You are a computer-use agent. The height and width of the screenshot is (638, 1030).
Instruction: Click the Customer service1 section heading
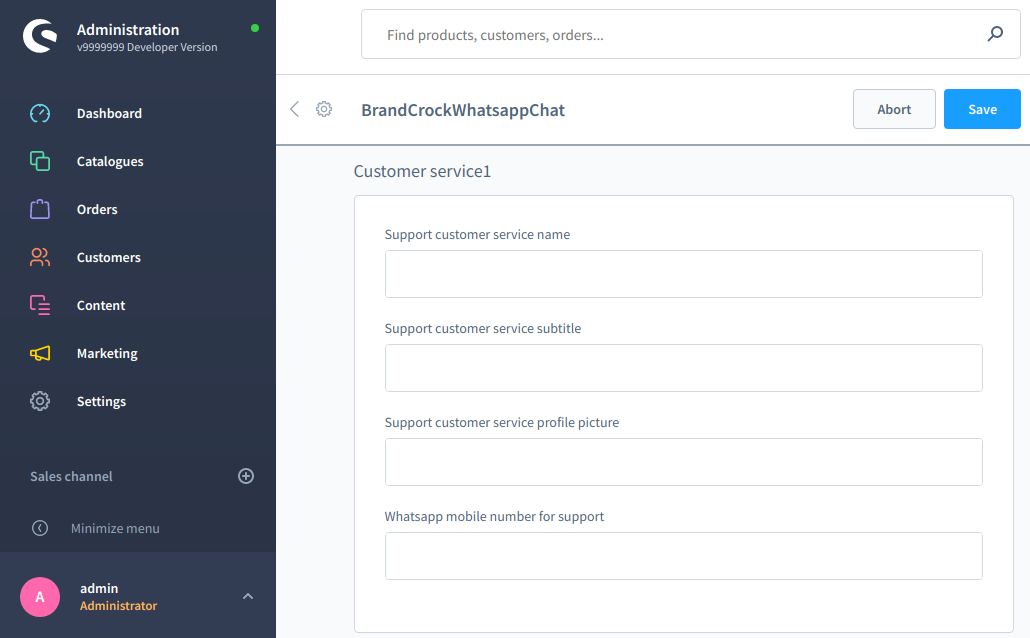(x=422, y=171)
